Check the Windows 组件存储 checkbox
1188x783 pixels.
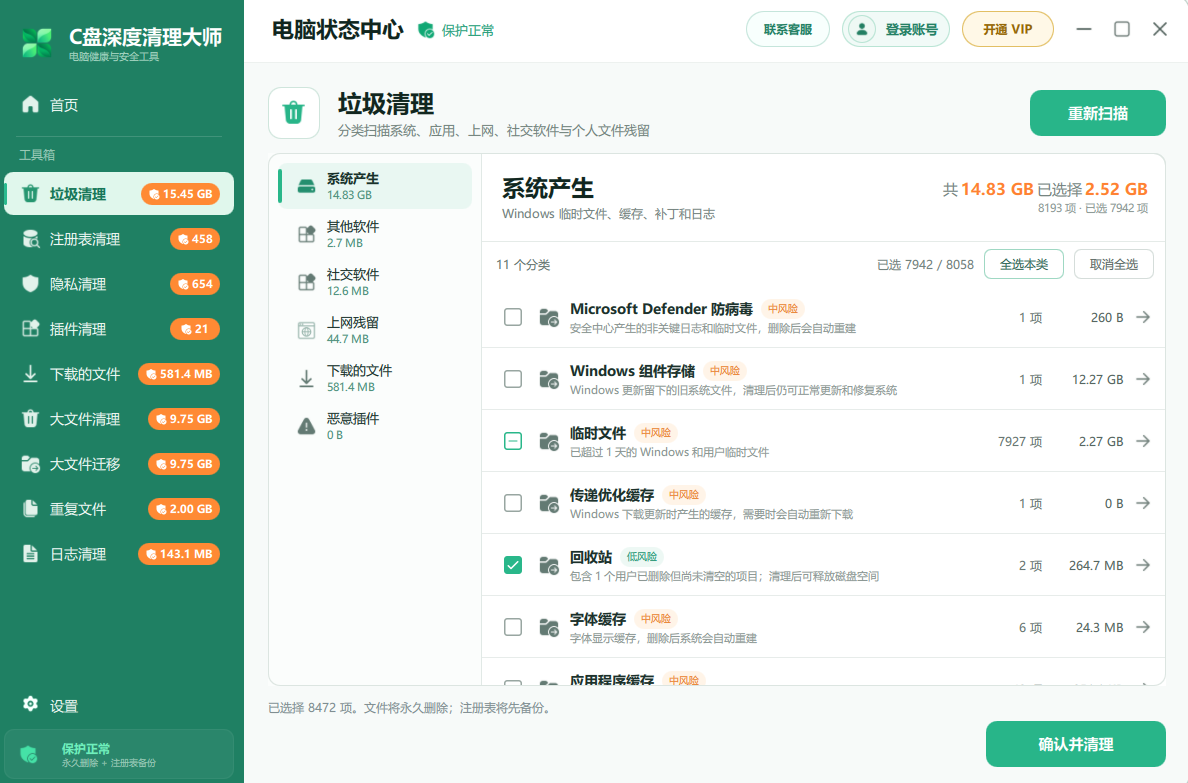513,379
